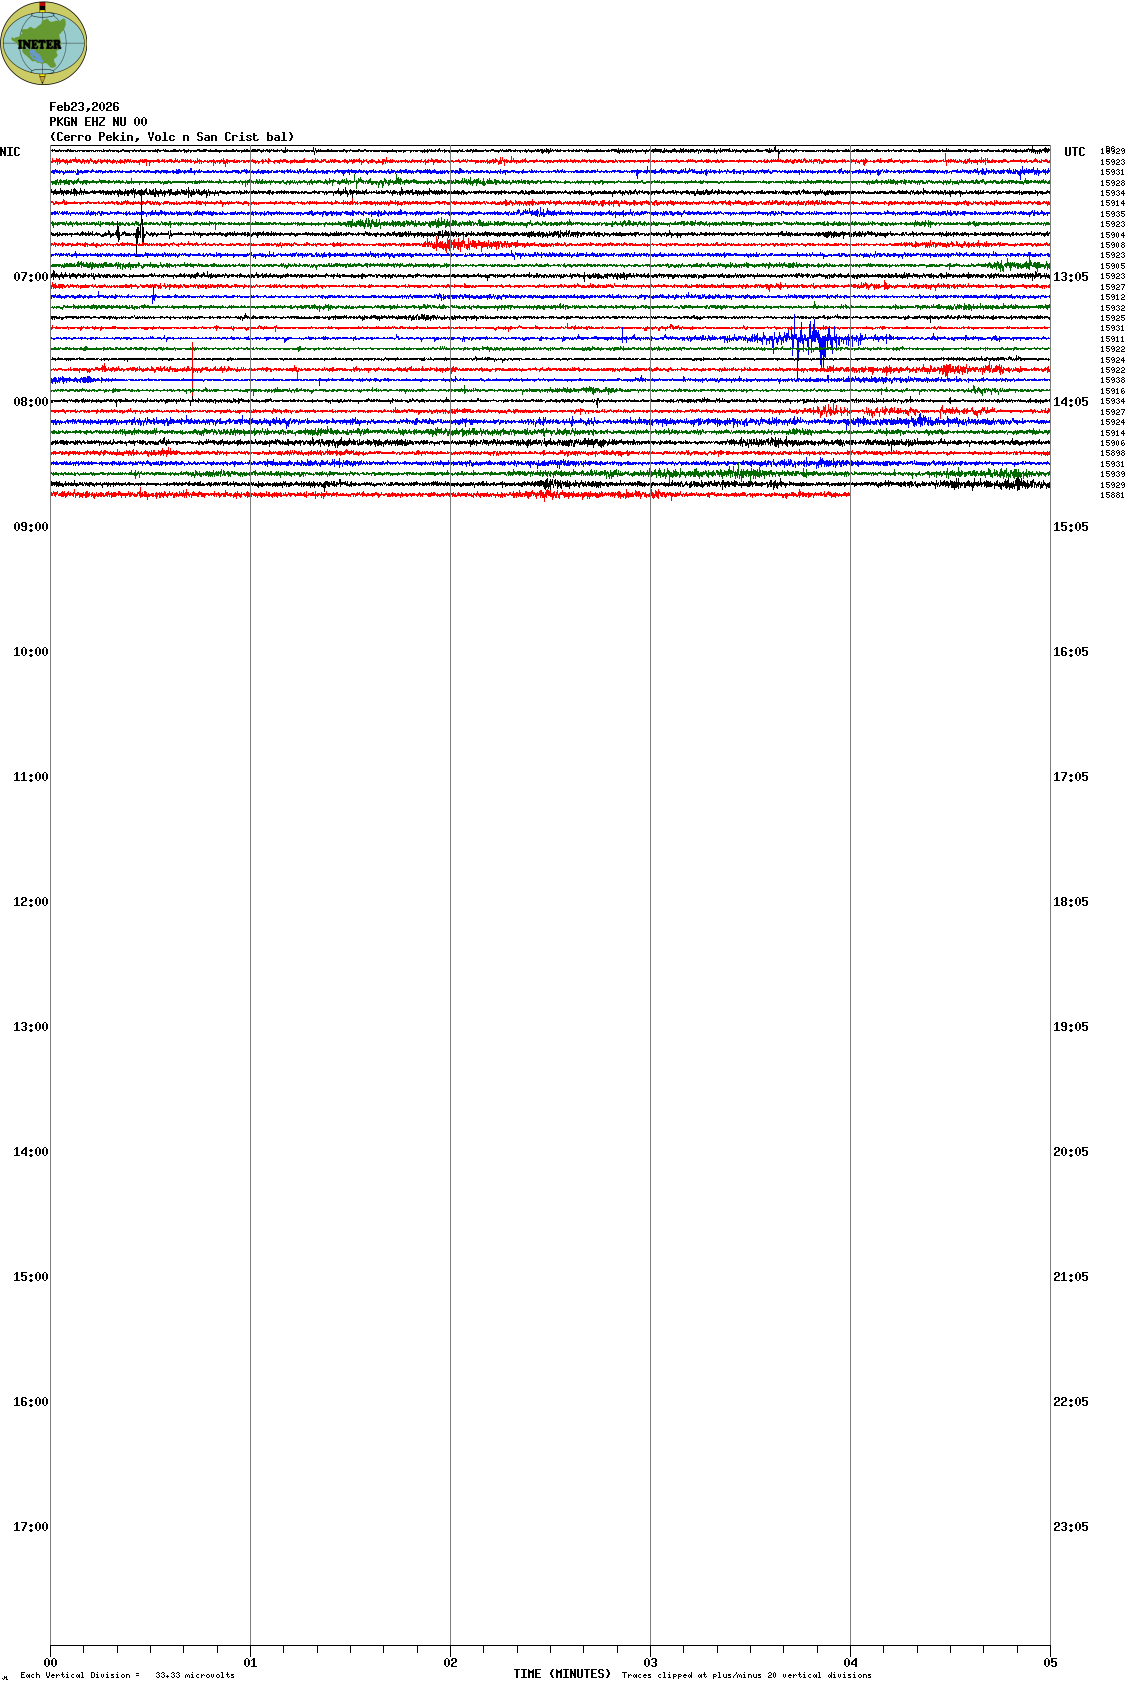This screenshot has height=1689, width=1130.
Task: Click the TIME (MINUTES) axis label
Action: tap(562, 1674)
